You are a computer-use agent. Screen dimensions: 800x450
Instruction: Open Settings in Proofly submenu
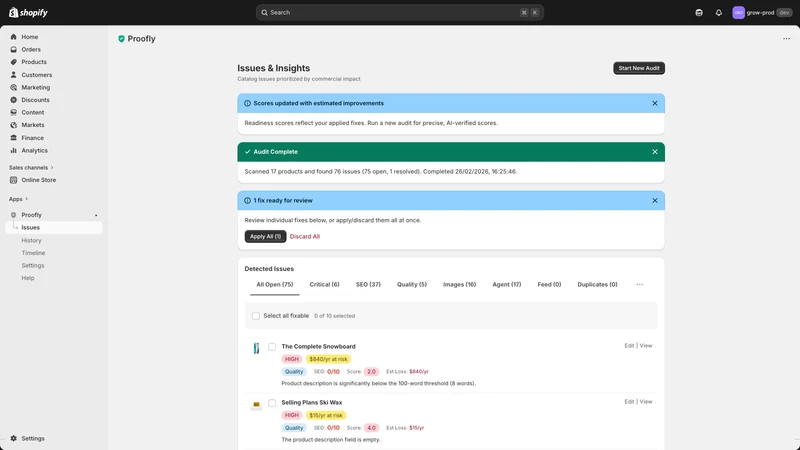pos(33,265)
